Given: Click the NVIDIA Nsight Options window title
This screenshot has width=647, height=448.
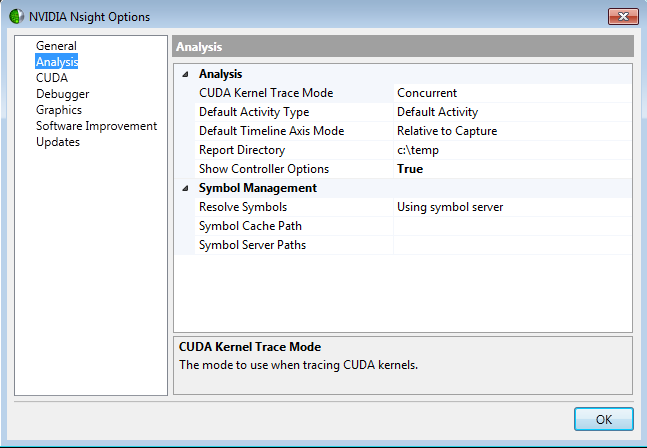Looking at the screenshot, I should point(89,17).
